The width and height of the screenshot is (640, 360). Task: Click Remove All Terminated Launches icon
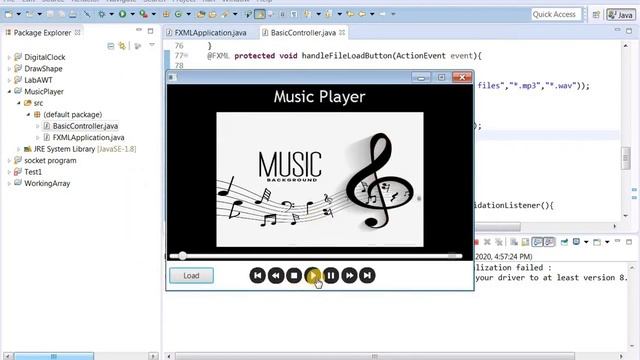click(x=499, y=242)
